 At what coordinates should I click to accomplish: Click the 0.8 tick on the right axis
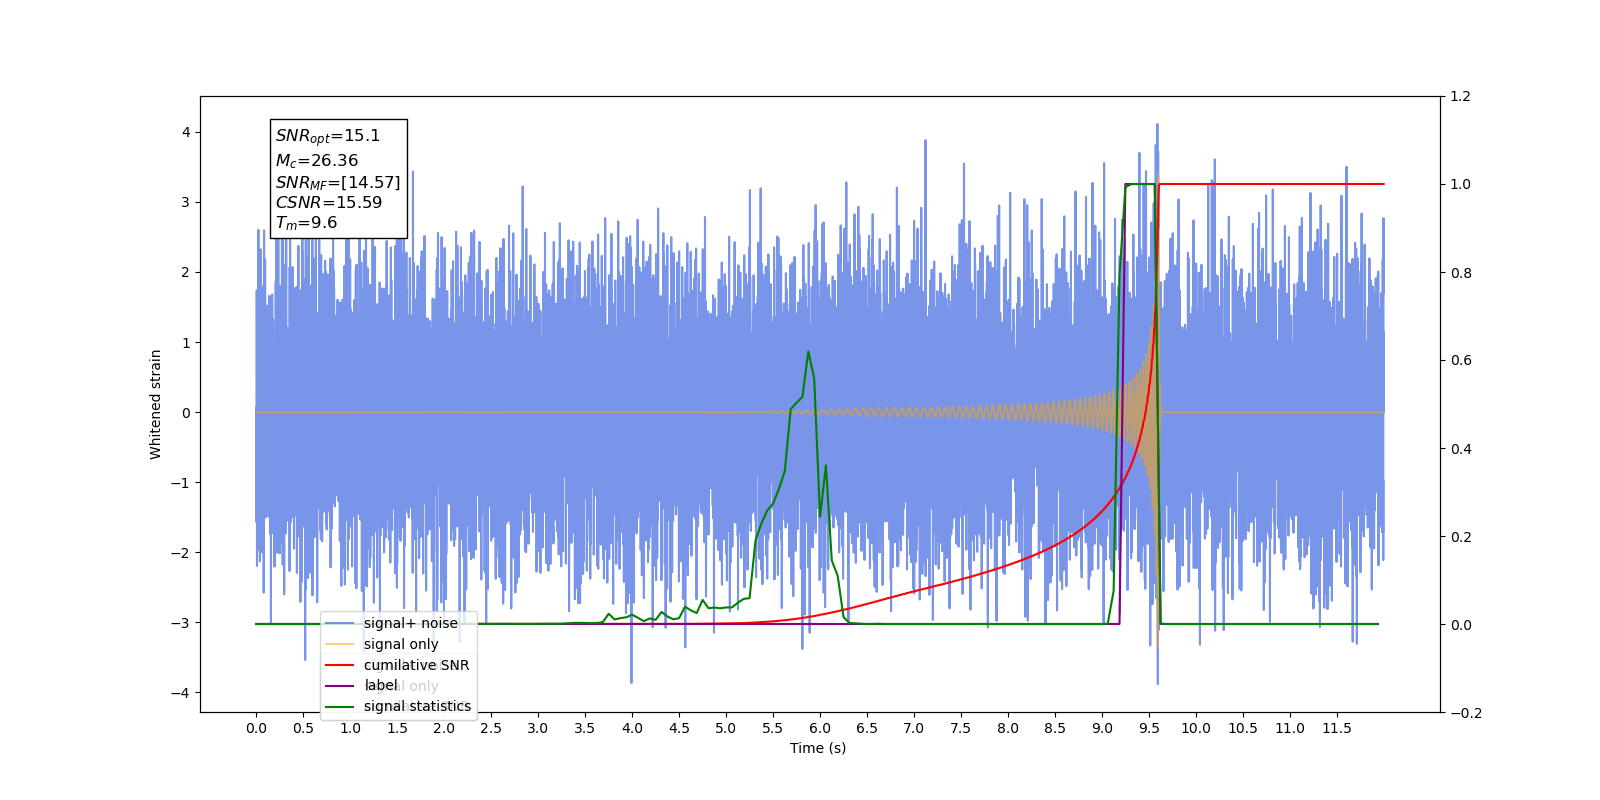(x=1460, y=272)
